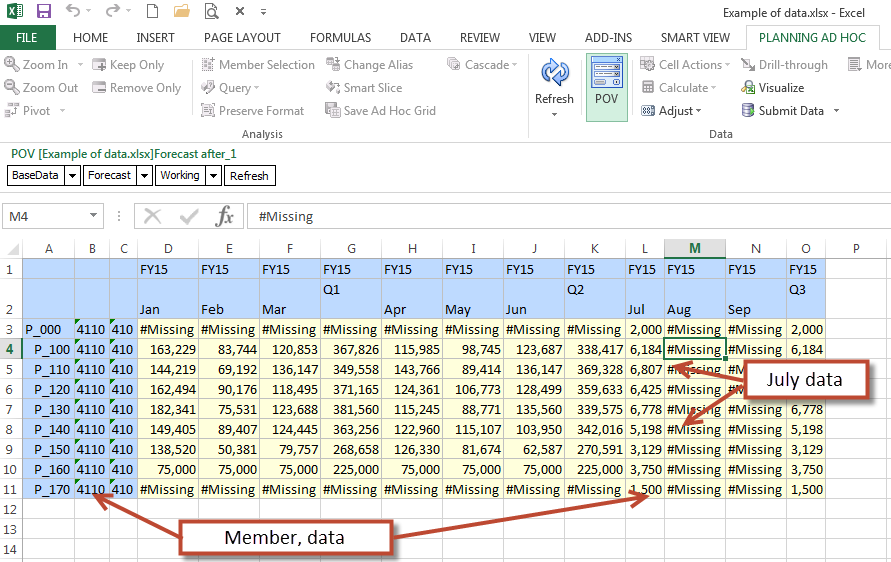The image size is (891, 562).
Task: Click Keep Only
Action: 128,65
